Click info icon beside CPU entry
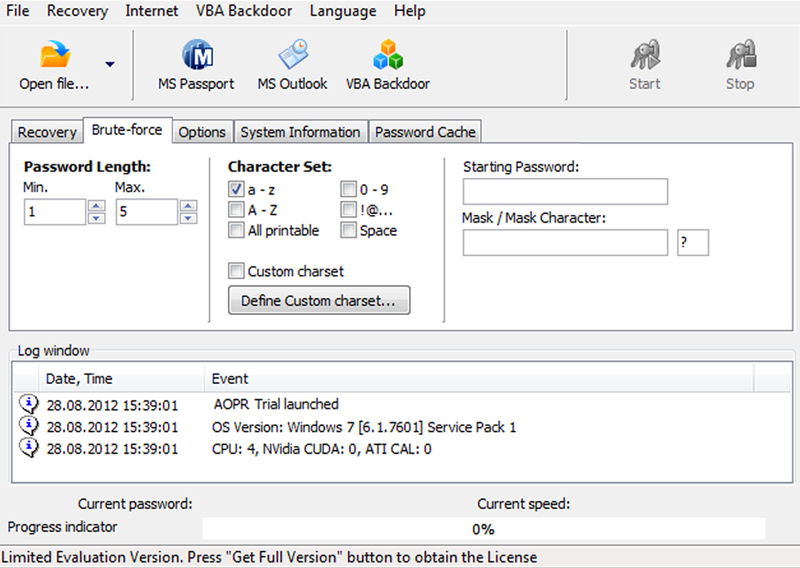The image size is (800, 568). coord(29,448)
